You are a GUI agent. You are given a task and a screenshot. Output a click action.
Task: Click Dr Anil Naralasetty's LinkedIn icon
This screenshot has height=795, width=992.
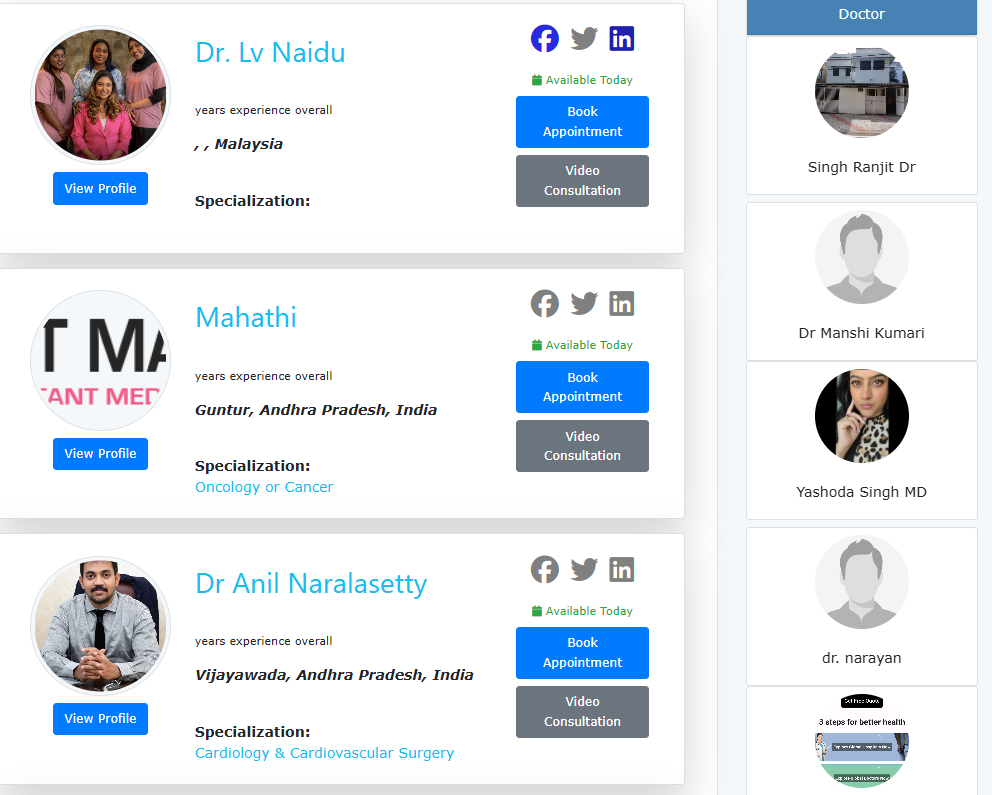point(621,569)
